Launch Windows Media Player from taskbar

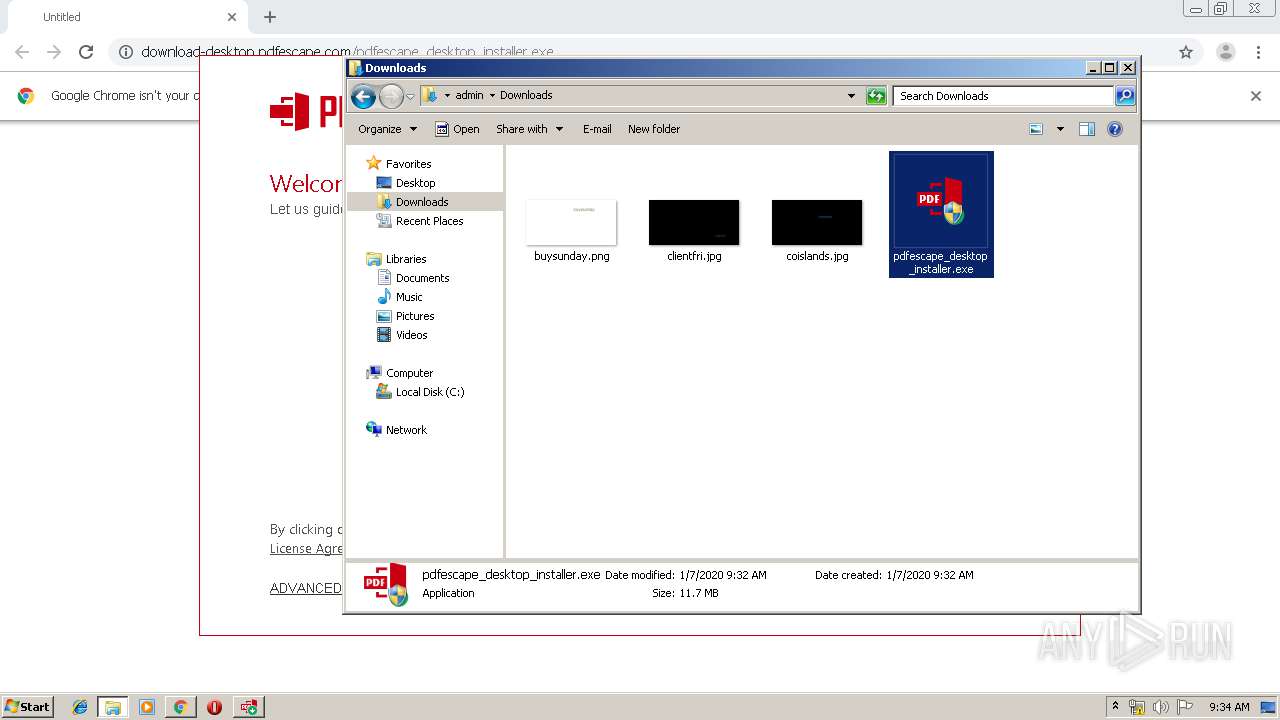[147, 707]
